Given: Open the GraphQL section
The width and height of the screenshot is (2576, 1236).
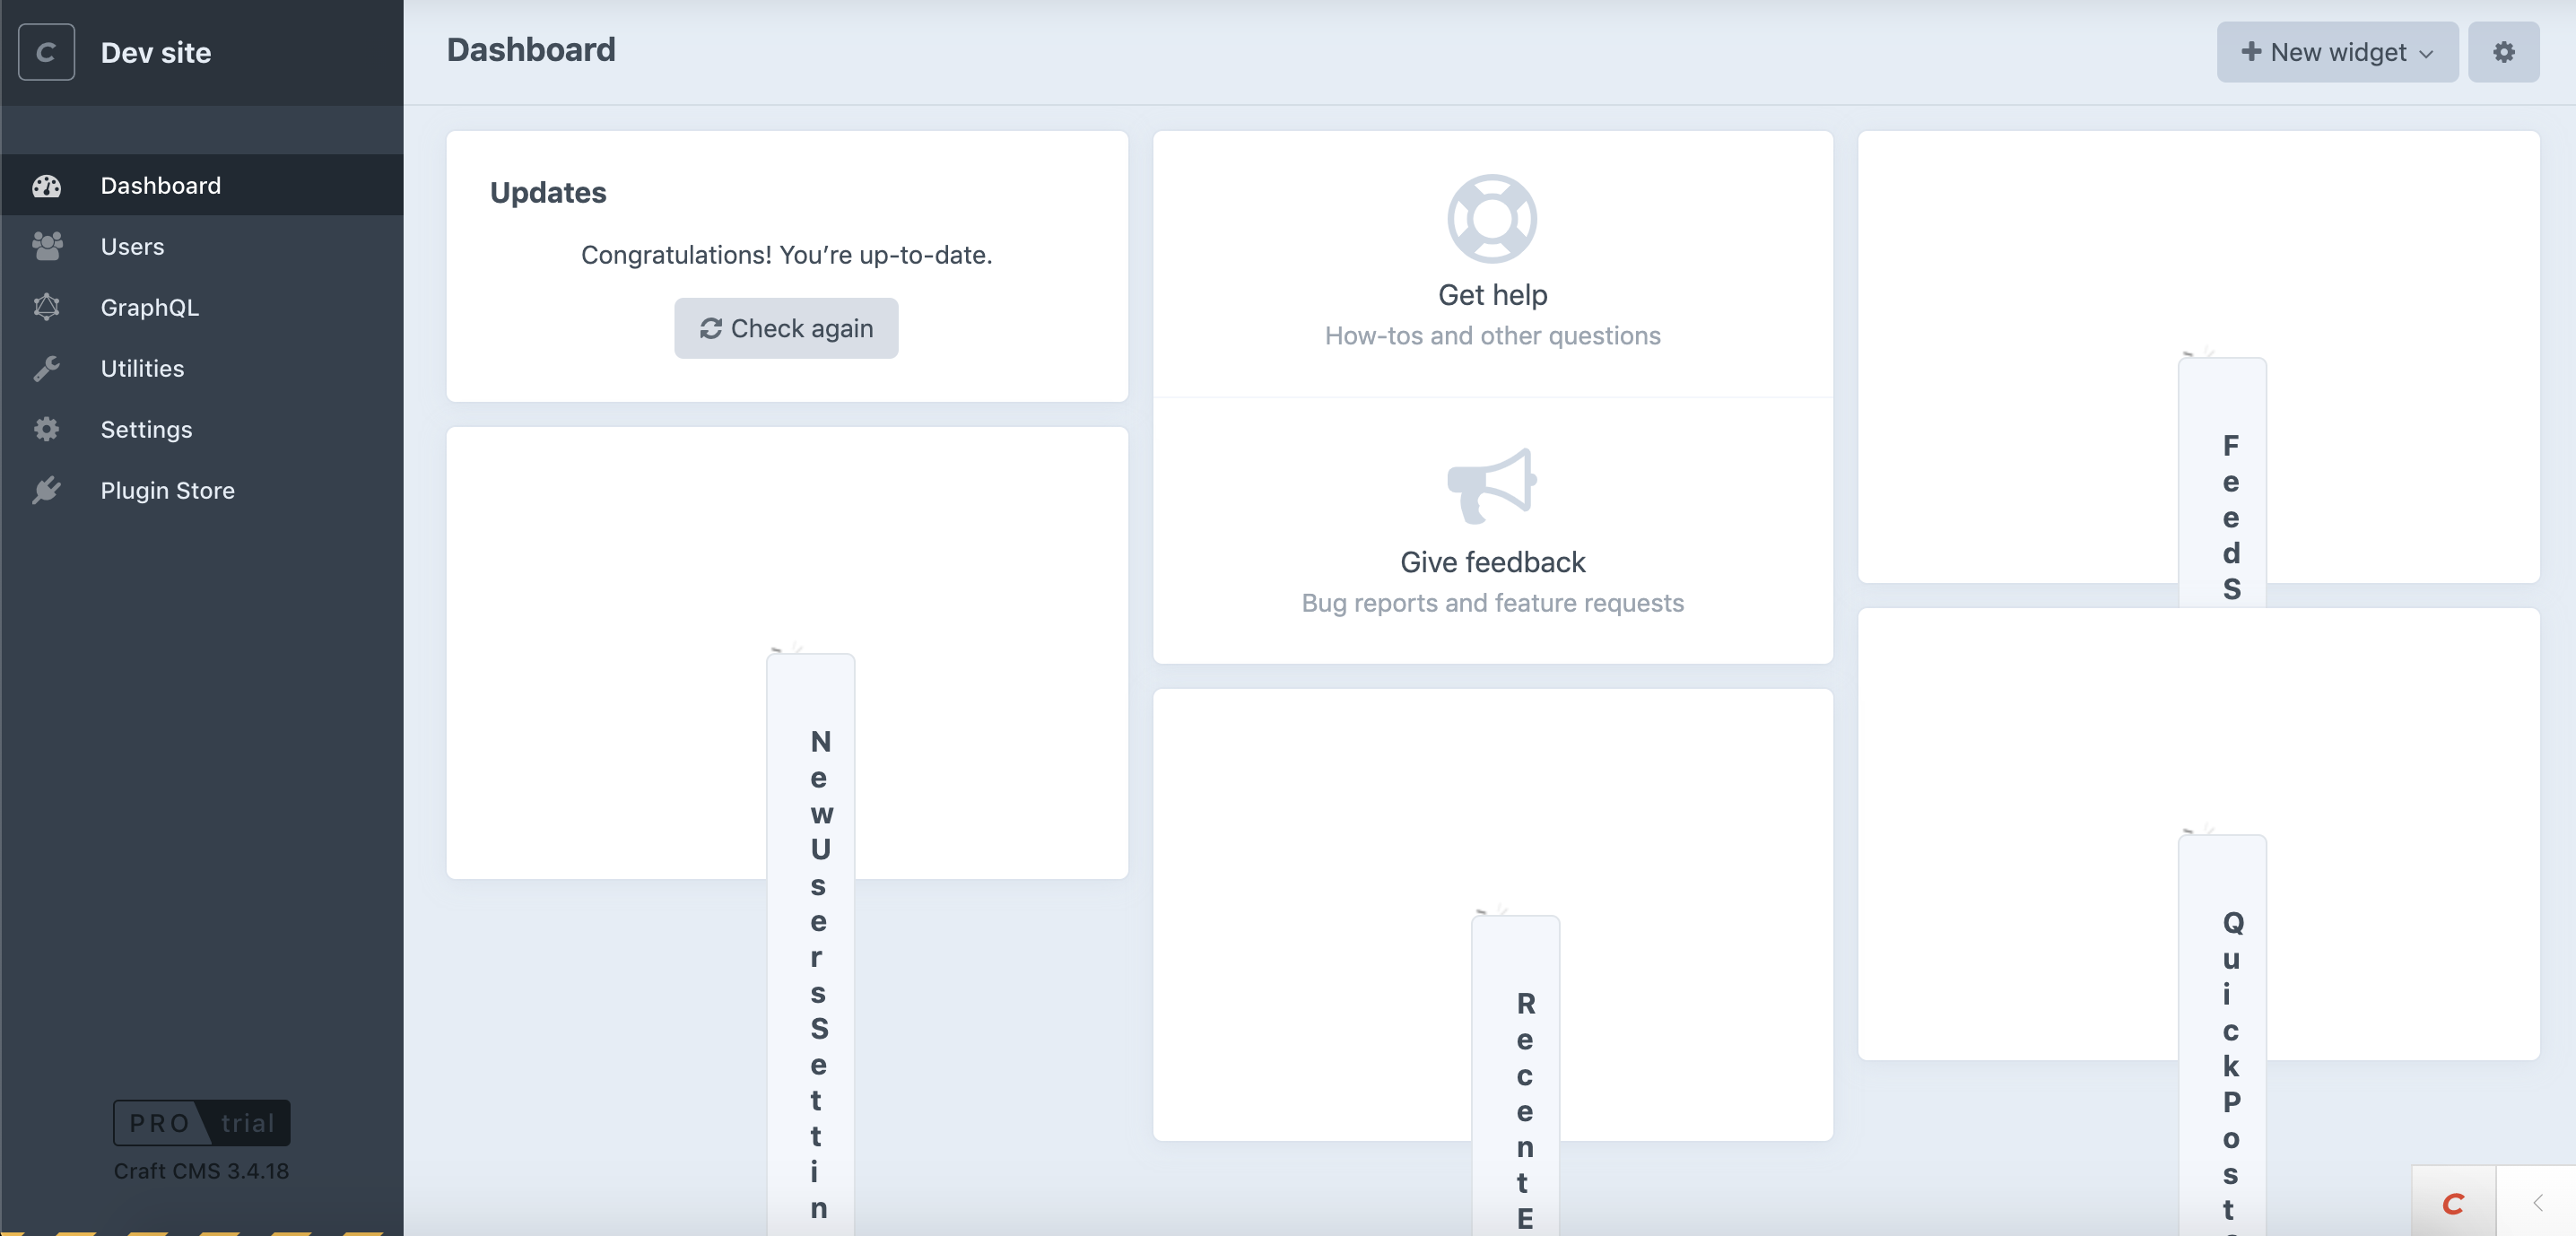Looking at the screenshot, I should (149, 307).
